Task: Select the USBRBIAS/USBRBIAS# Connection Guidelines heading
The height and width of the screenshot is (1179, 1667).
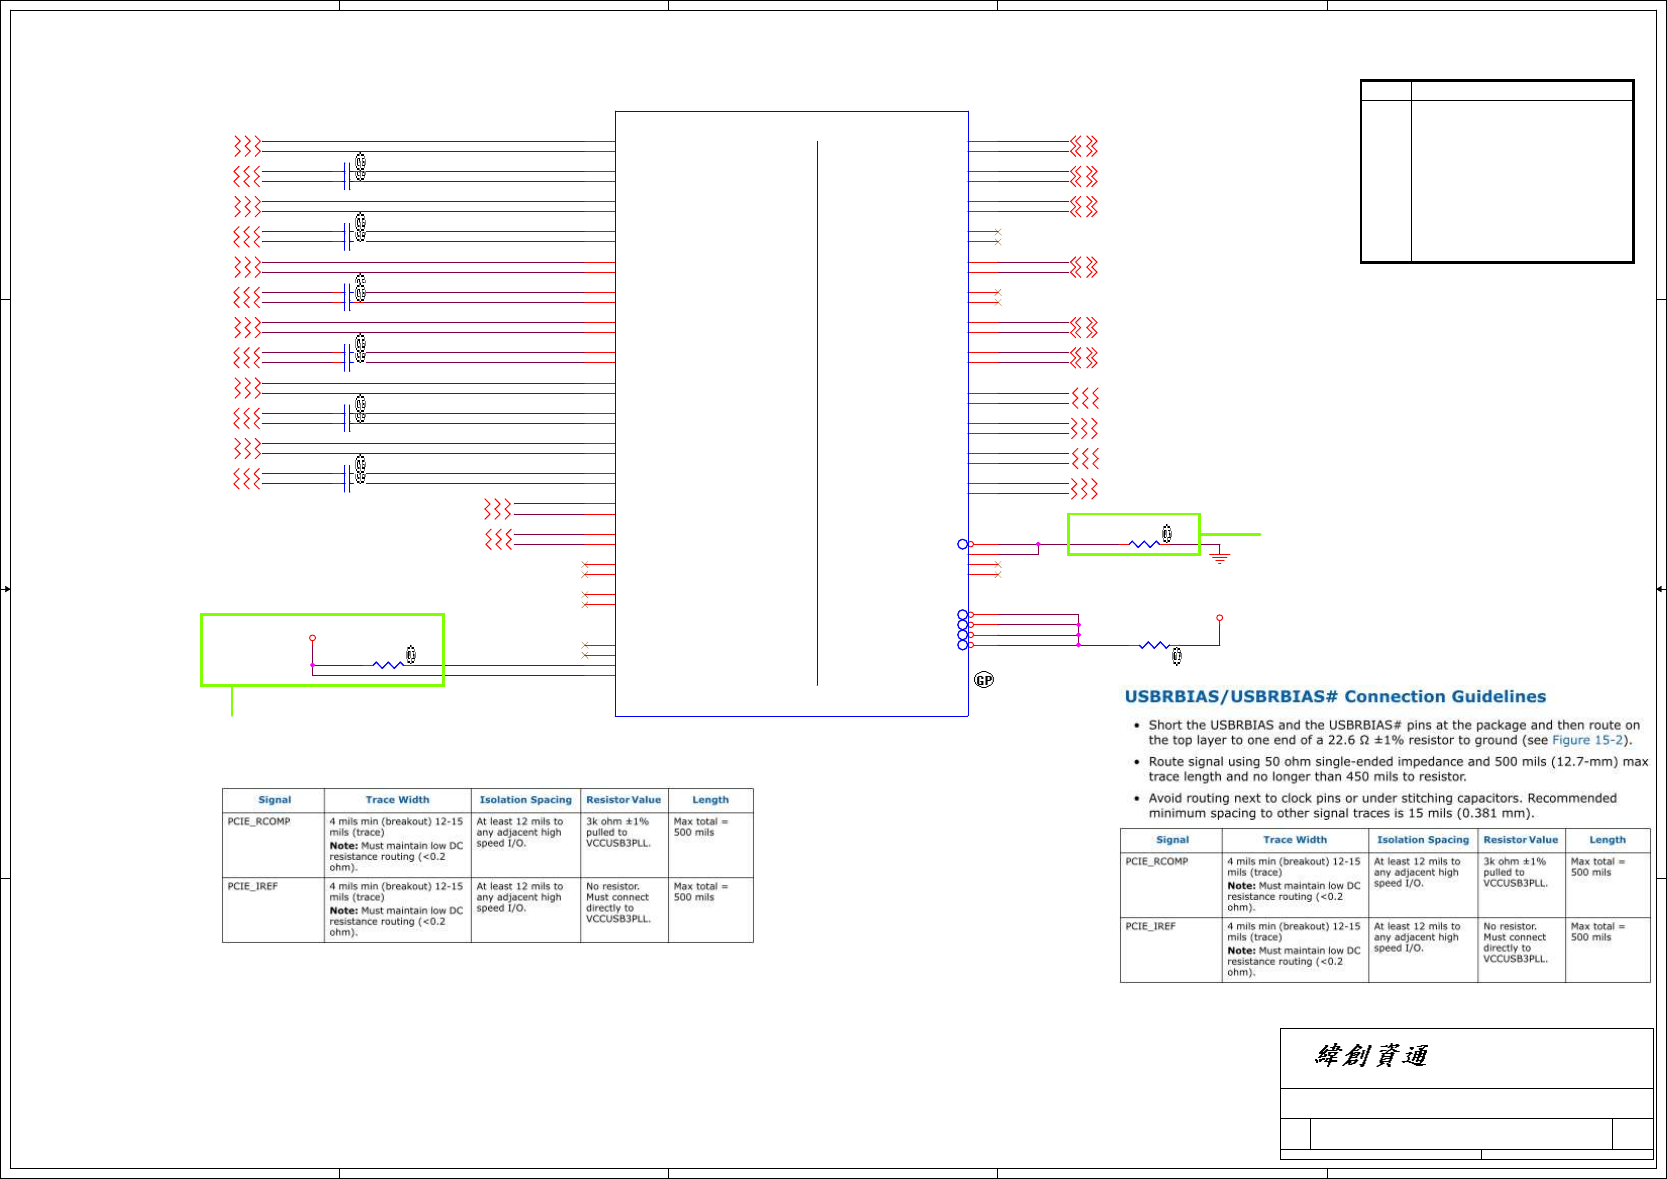Action: tap(1335, 697)
